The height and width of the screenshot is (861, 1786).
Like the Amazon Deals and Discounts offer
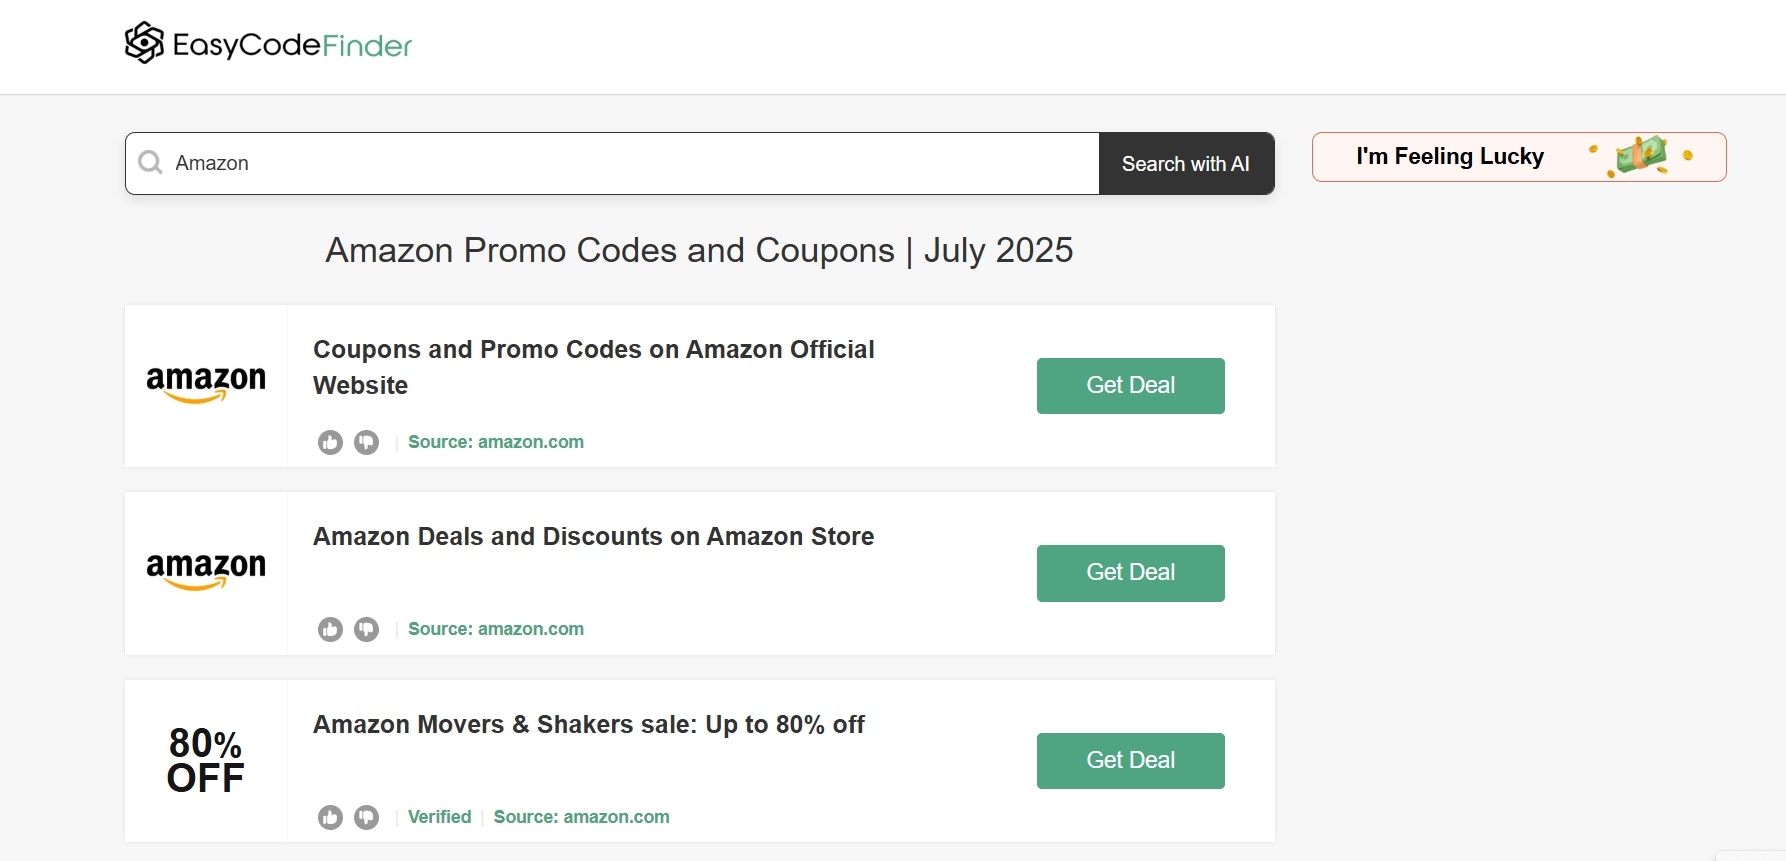click(x=330, y=629)
